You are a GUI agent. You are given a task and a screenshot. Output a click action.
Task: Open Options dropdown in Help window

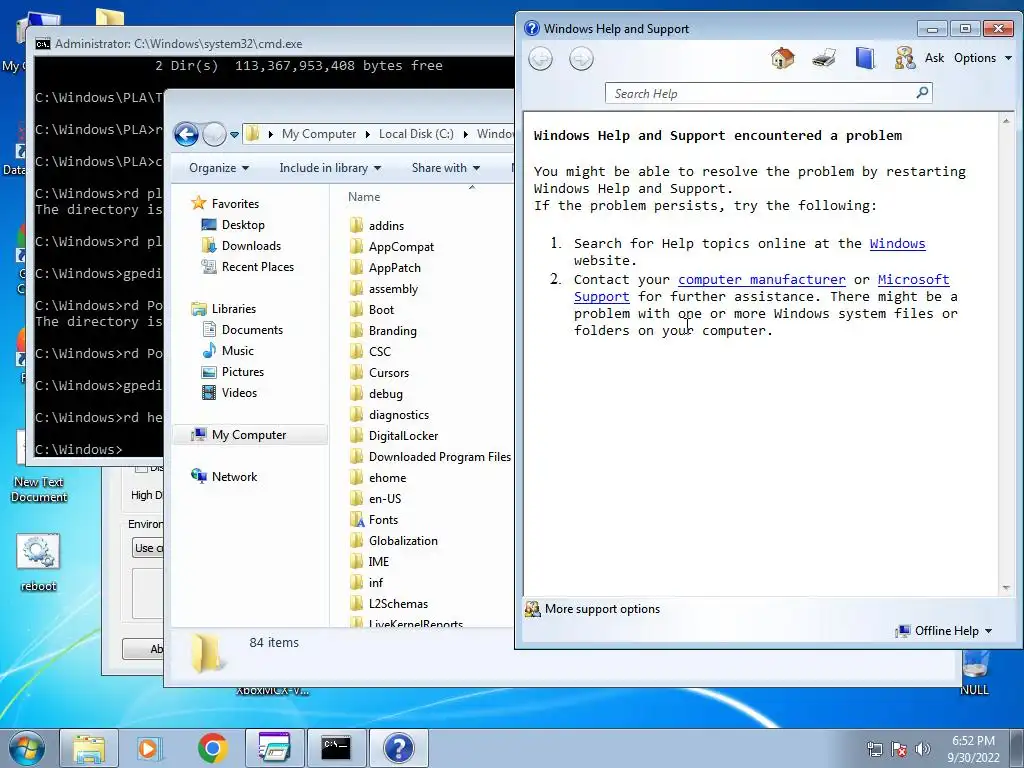click(x=983, y=58)
